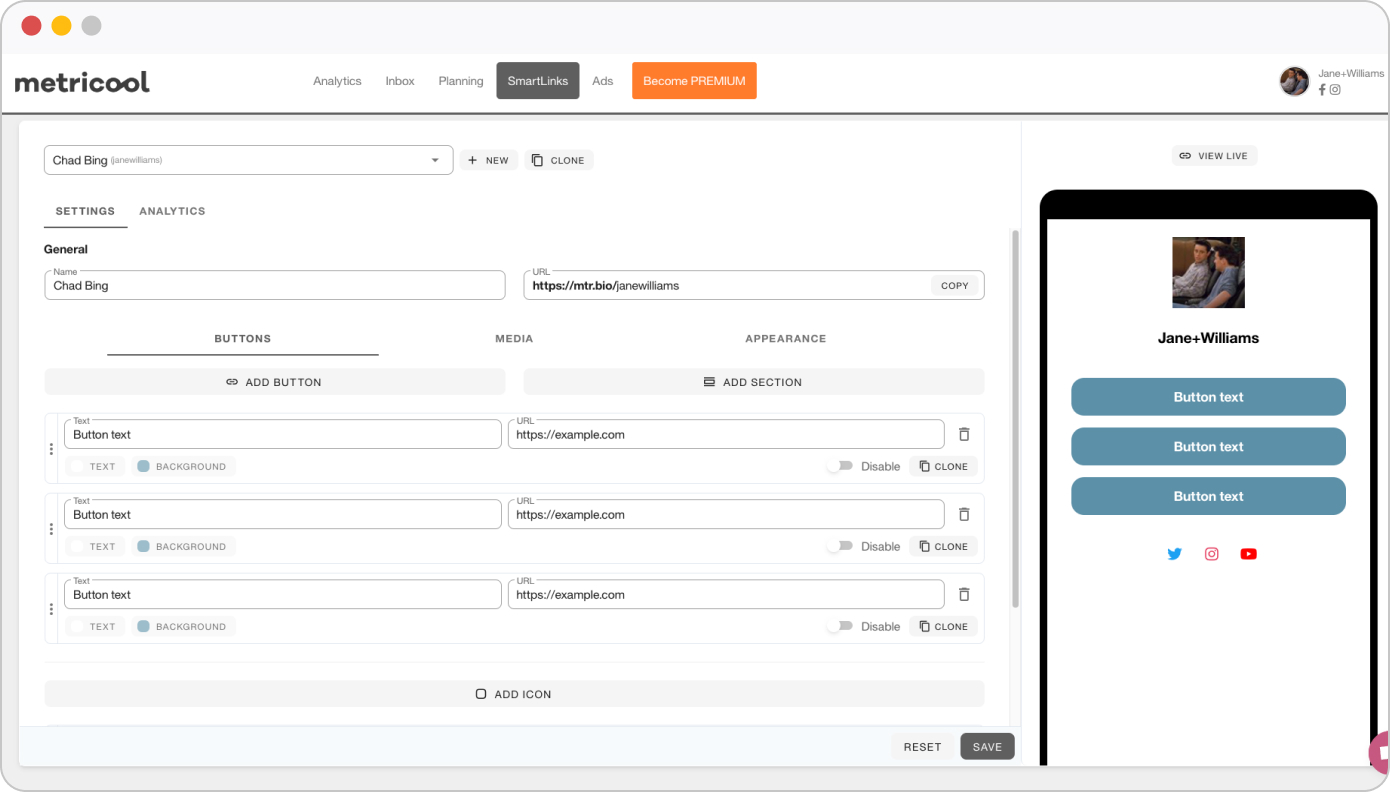The height and width of the screenshot is (792, 1390).
Task: Click the third row's URL input field
Action: click(726, 594)
